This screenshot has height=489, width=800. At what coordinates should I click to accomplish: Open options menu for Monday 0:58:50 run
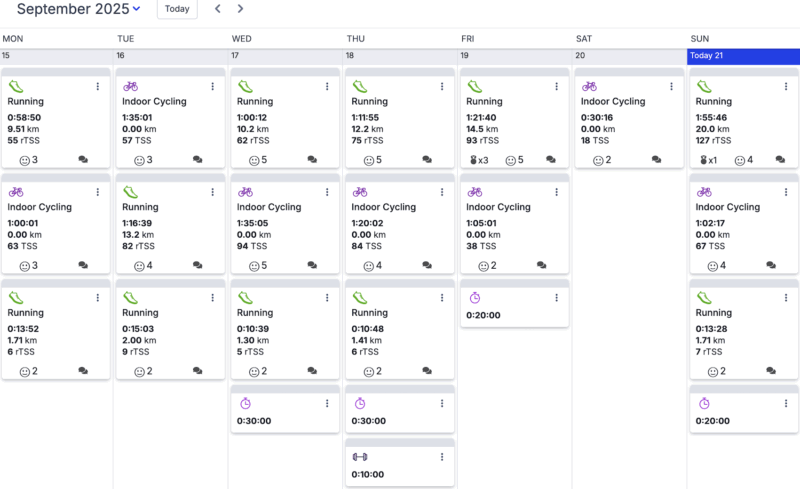97,87
